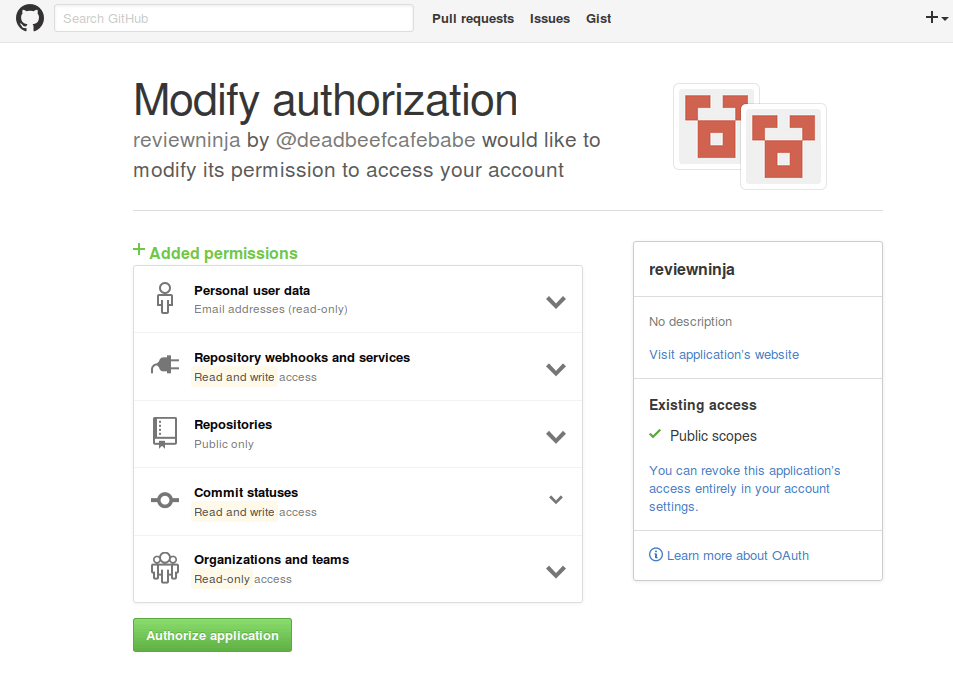The height and width of the screenshot is (678, 953).
Task: Click the info icon beside Learn more
Action: coord(656,555)
